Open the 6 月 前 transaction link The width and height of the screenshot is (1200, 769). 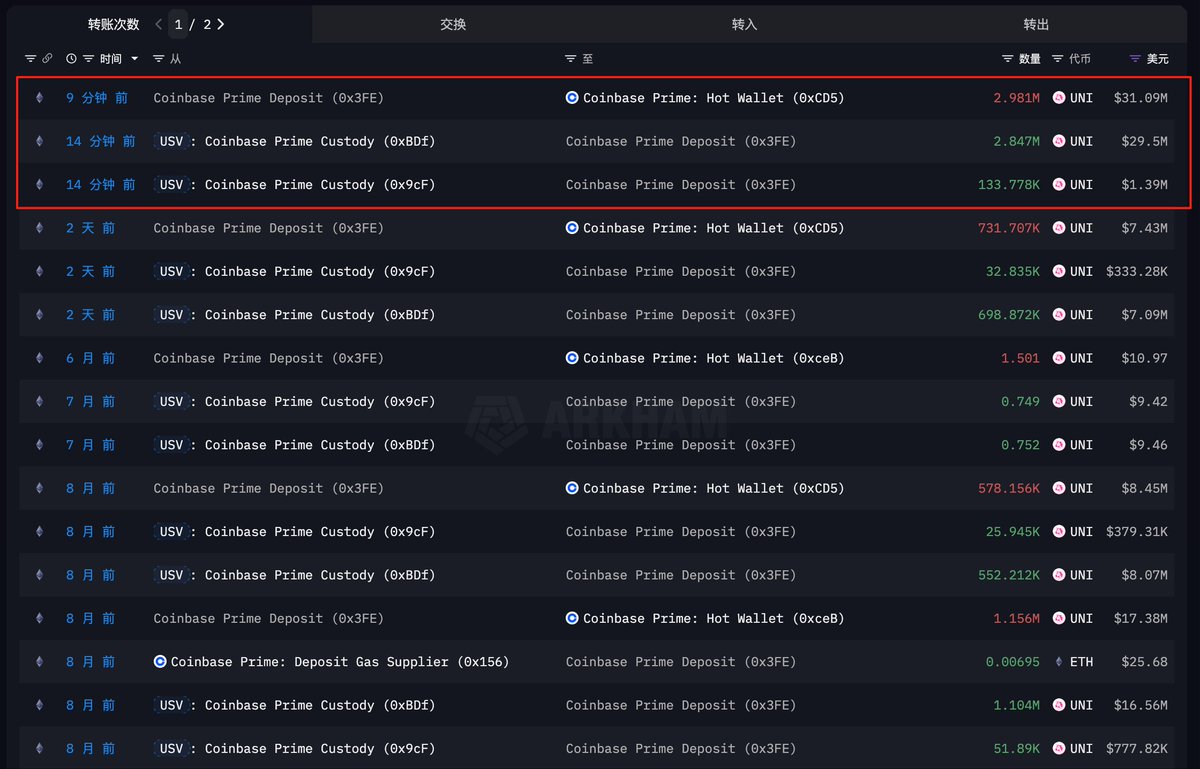coord(91,358)
